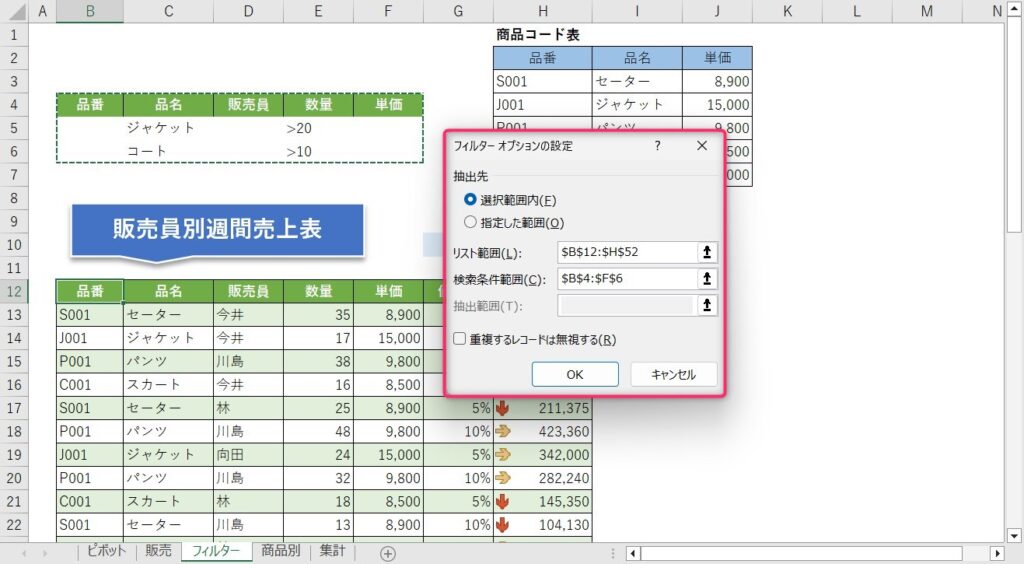This screenshot has height=564, width=1024.
Task: Click the range-select button beside 検索条件範囲
Action: pyautogui.click(x=707, y=279)
